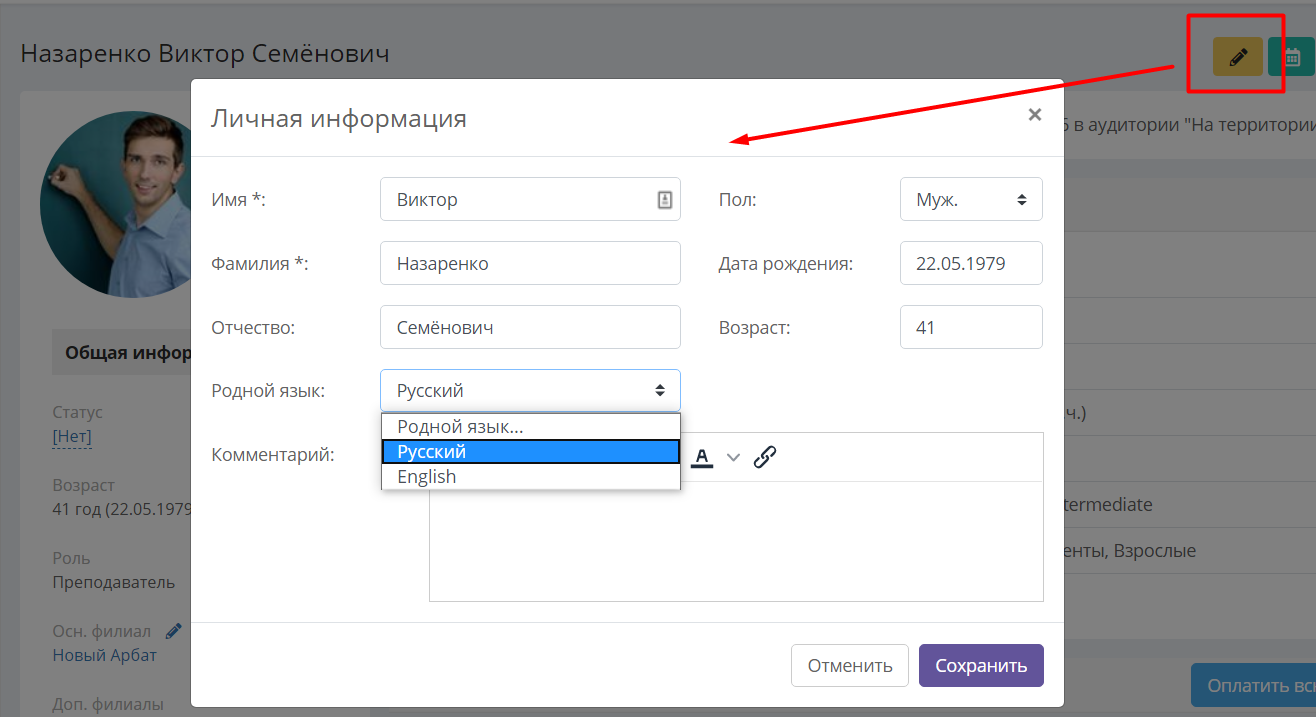Click the Дата рождения field
Screen dimensions: 1316x717
pos(971,263)
